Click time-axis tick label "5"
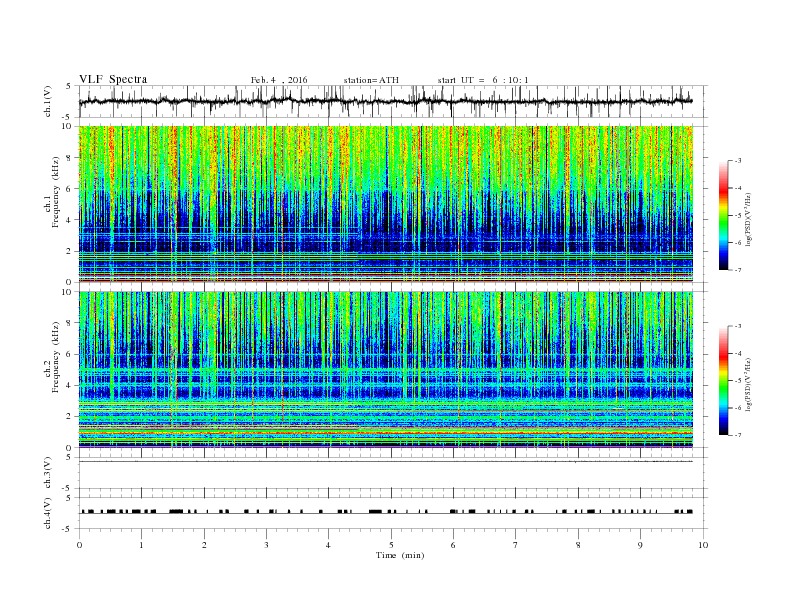The image size is (792, 612). point(391,545)
